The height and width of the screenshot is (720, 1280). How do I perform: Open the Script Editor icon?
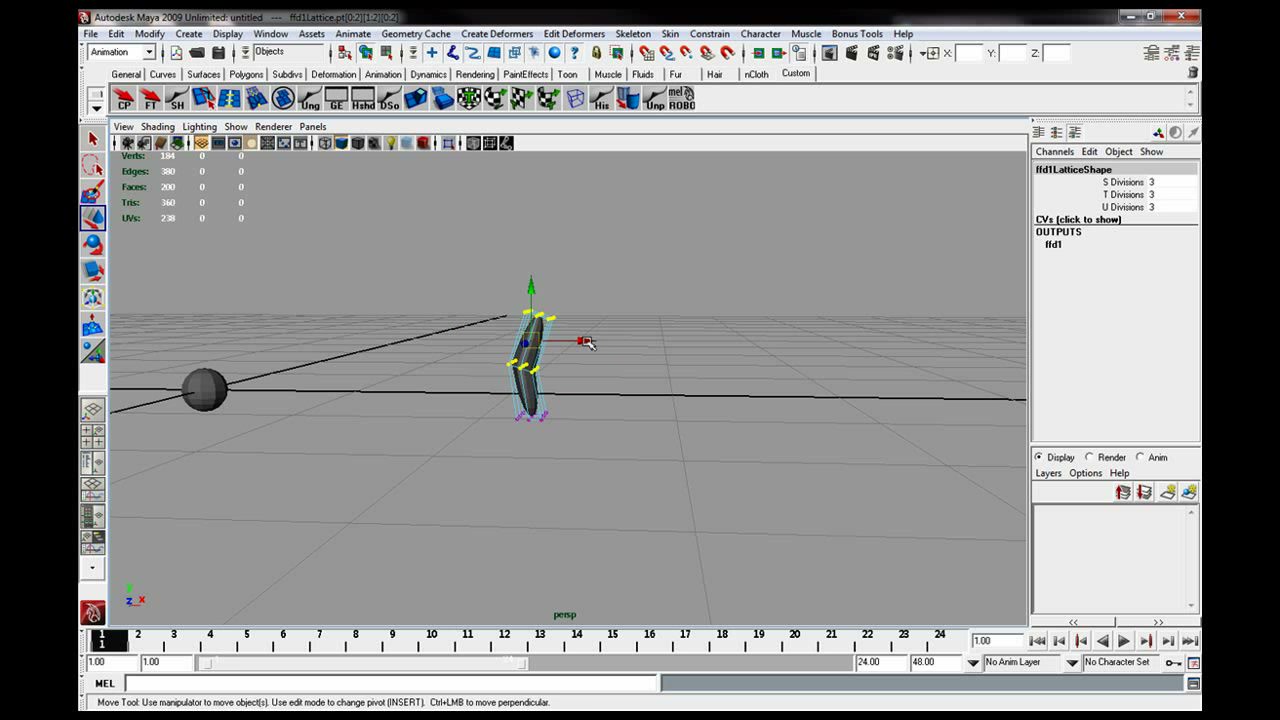coord(1194,684)
